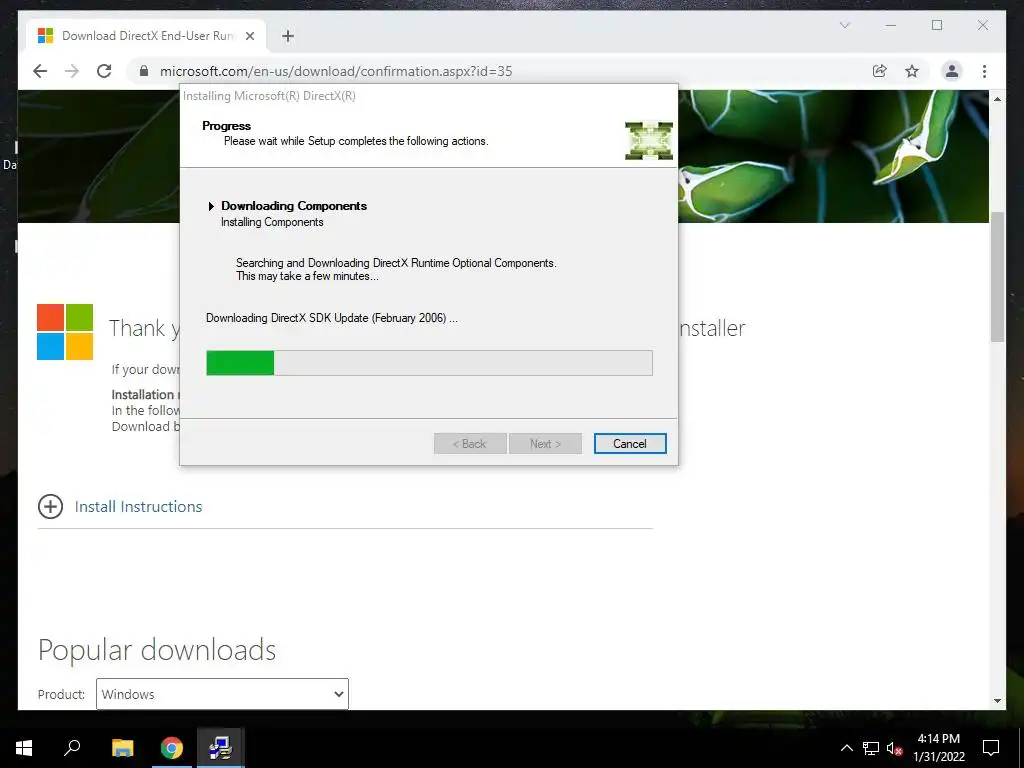Screen dimensions: 1024x768
Task: Expand Install Instructions plus icon
Action: pos(50,506)
